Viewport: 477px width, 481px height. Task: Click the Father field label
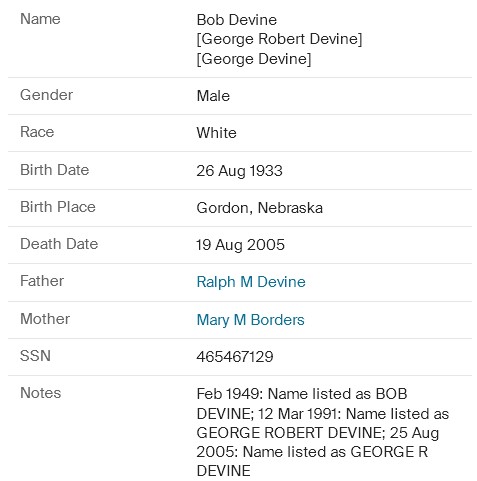coord(42,281)
